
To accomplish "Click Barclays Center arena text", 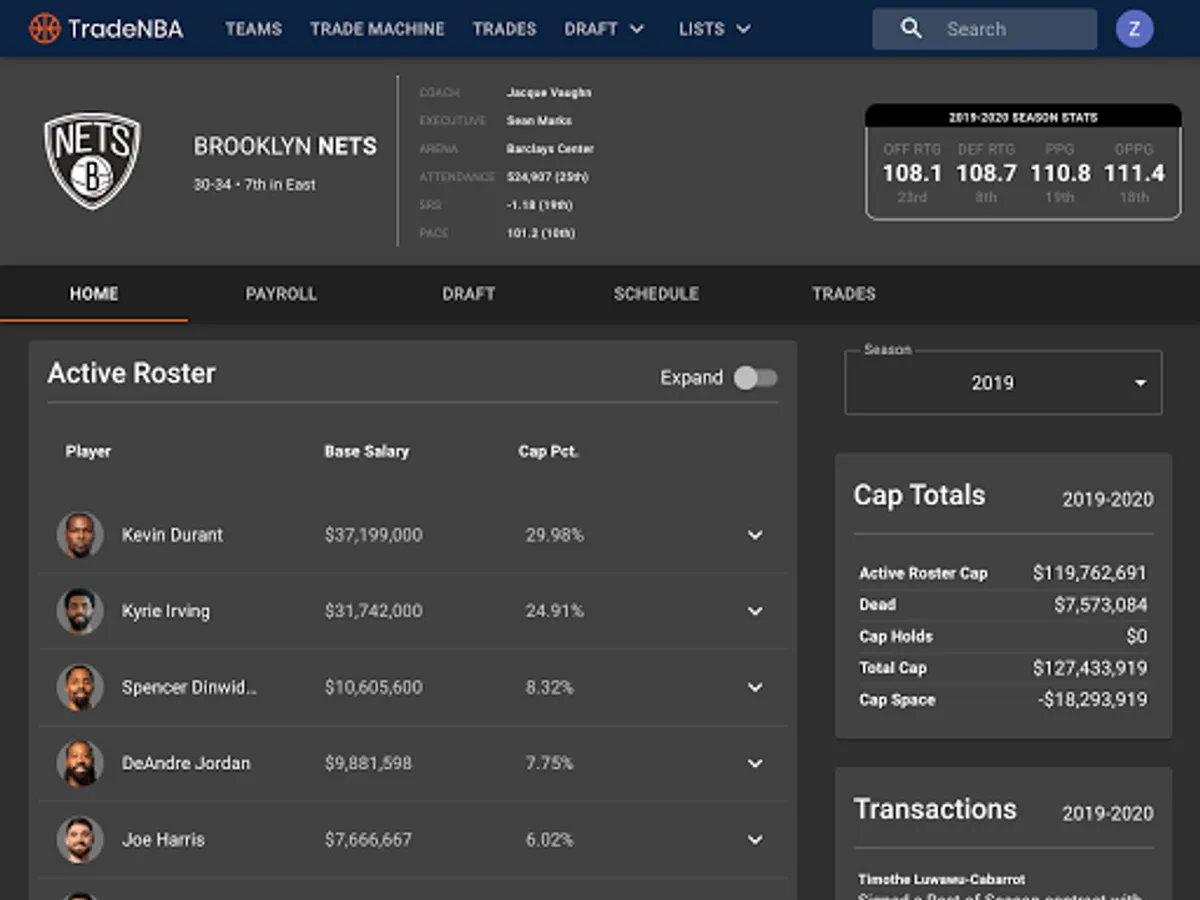I will point(550,149).
